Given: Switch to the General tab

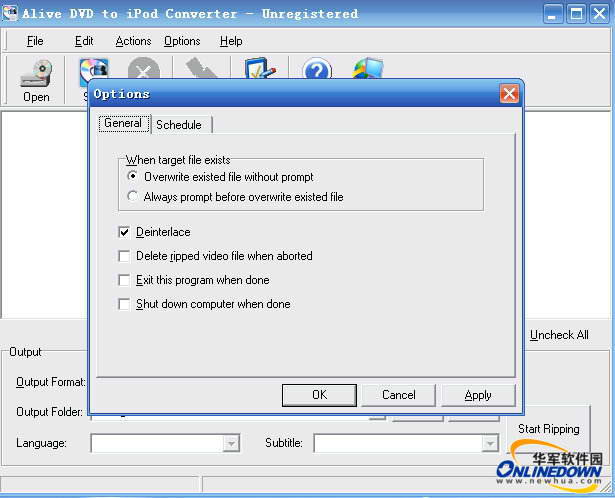Looking at the screenshot, I should click(x=123, y=123).
